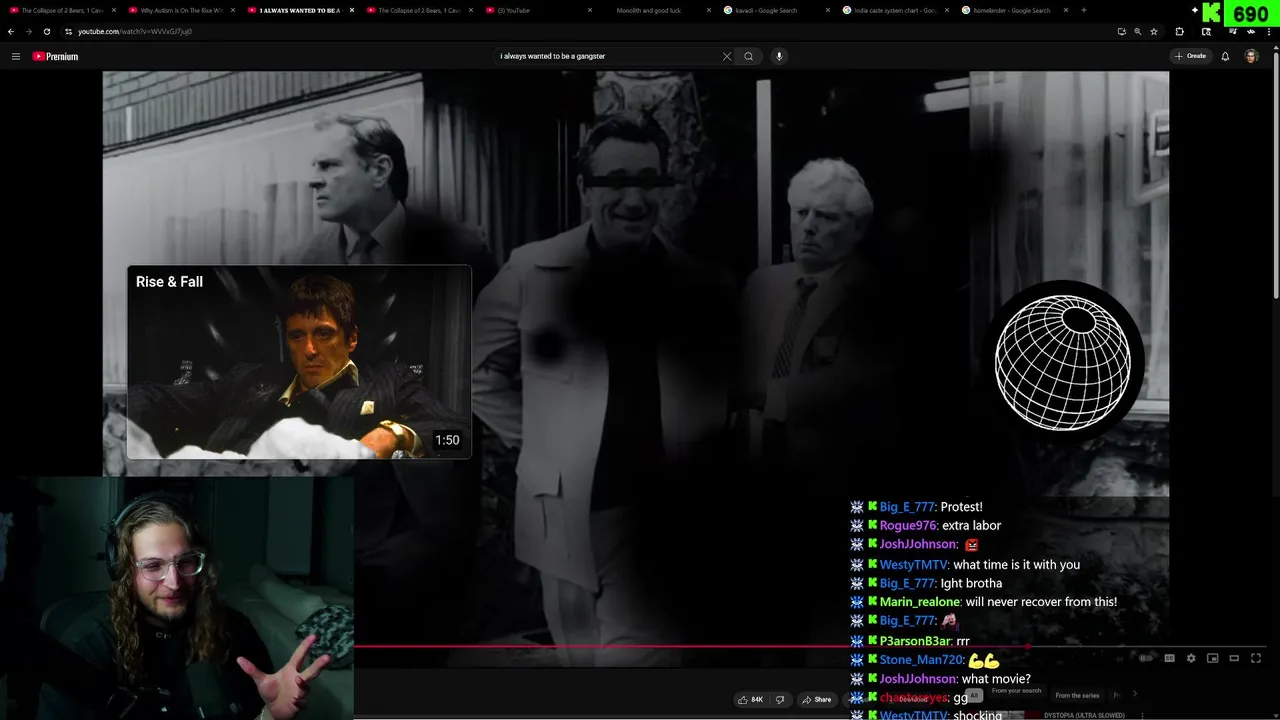This screenshot has height=720, width=1280.
Task: Select the 'From the series' chip
Action: click(x=1077, y=695)
